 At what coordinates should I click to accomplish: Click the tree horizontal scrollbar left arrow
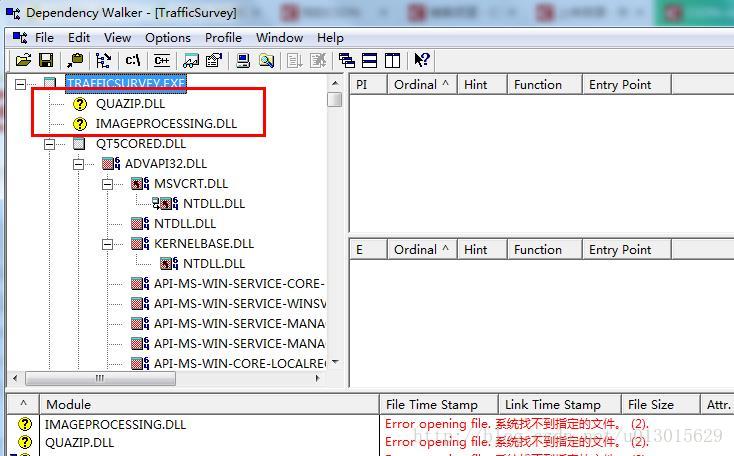[x=16, y=378]
